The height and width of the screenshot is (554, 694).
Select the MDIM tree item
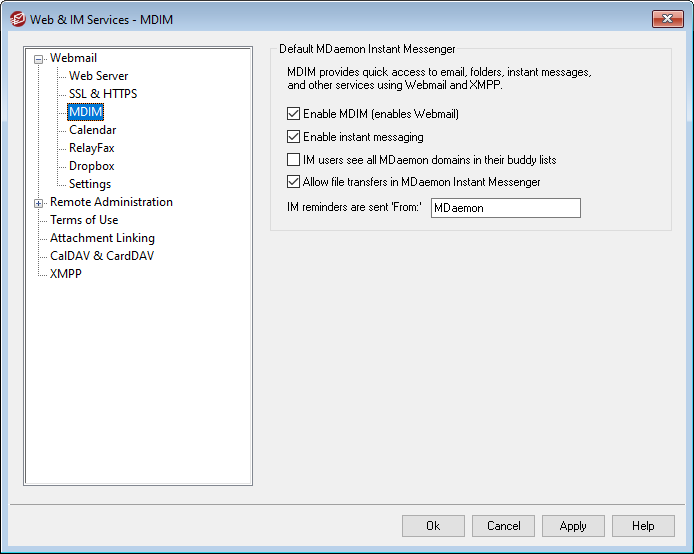point(86,112)
